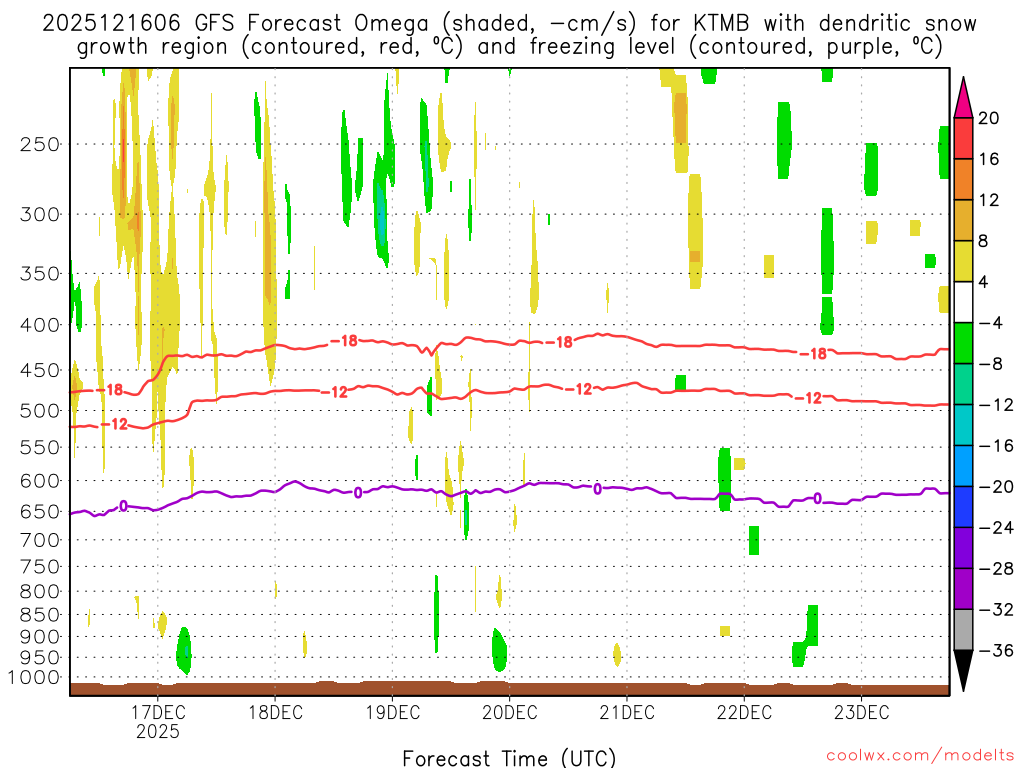The image size is (1024, 768).
Task: Click the 650 pressure level label
Action: 40,511
